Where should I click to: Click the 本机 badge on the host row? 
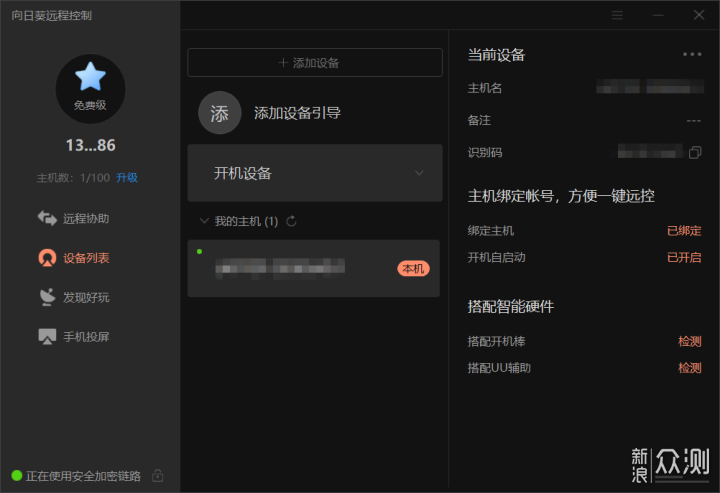click(413, 269)
